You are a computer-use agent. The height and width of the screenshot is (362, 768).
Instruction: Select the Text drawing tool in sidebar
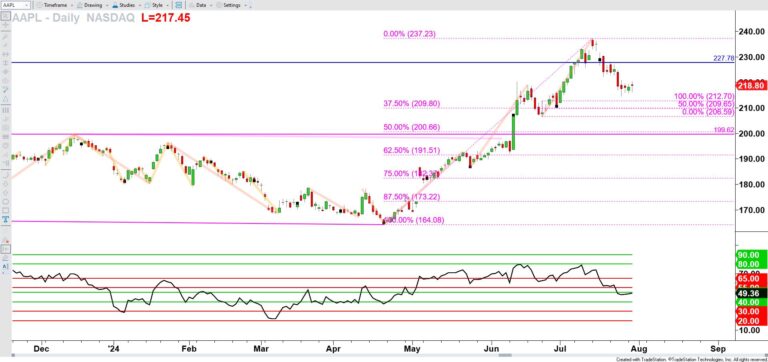(5, 219)
